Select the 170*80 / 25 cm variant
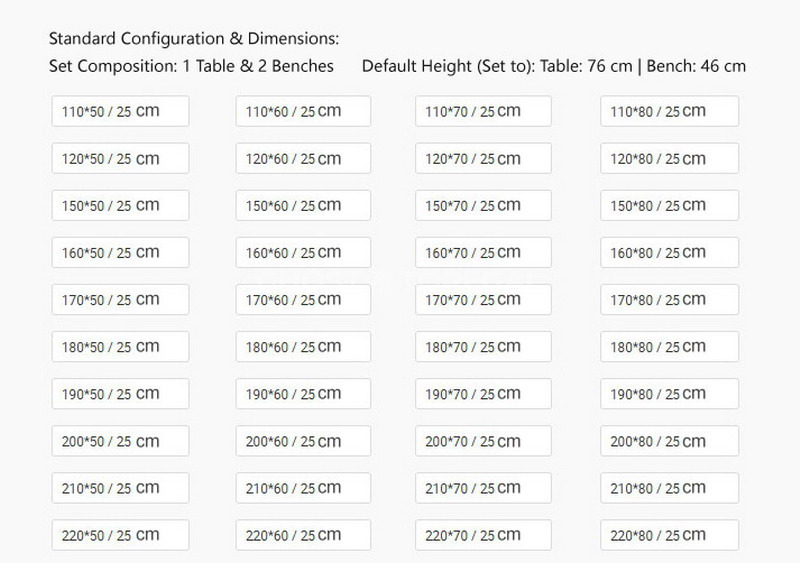Viewport: 800px width, 563px height. point(669,299)
